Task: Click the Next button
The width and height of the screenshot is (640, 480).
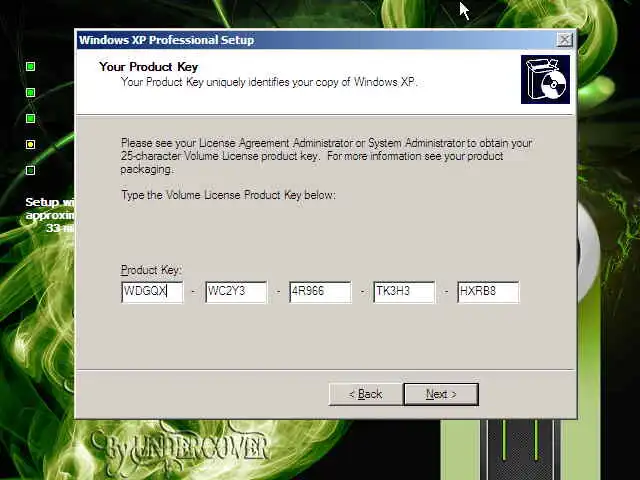Action: tap(441, 394)
